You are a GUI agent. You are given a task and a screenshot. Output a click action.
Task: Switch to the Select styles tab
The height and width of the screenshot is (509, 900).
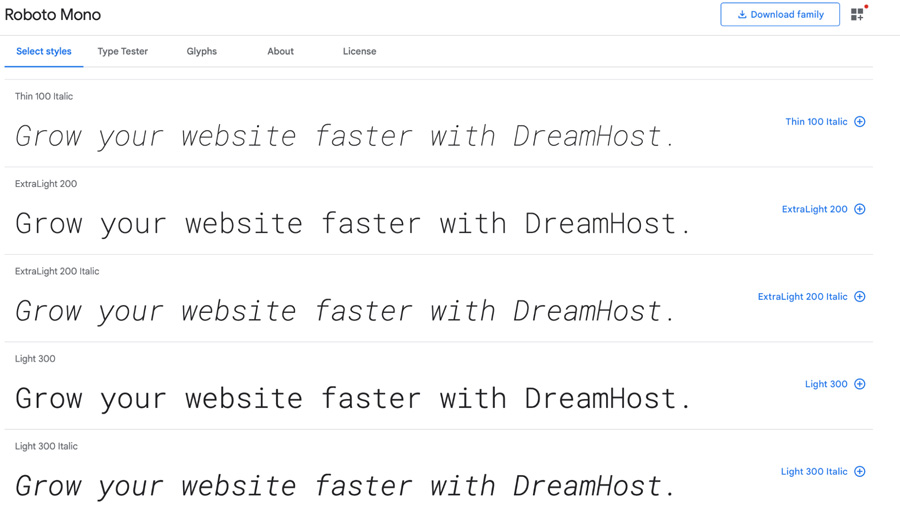44,51
